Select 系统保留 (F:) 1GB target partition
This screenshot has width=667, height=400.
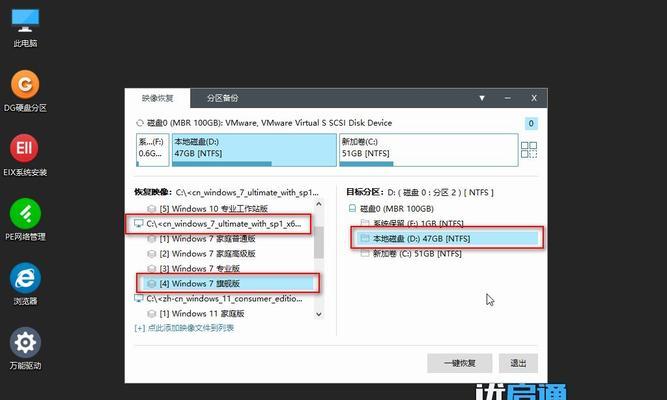(x=418, y=223)
